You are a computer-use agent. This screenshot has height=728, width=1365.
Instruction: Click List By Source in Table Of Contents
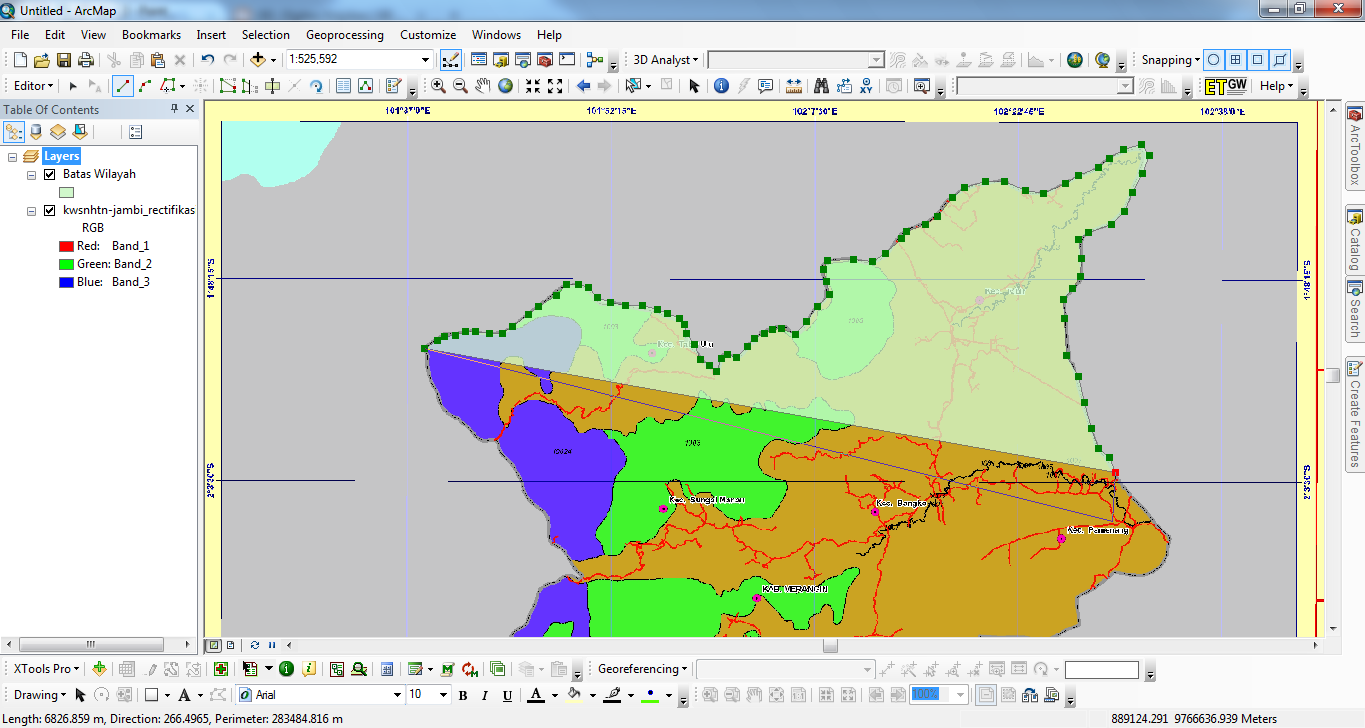click(x=36, y=131)
